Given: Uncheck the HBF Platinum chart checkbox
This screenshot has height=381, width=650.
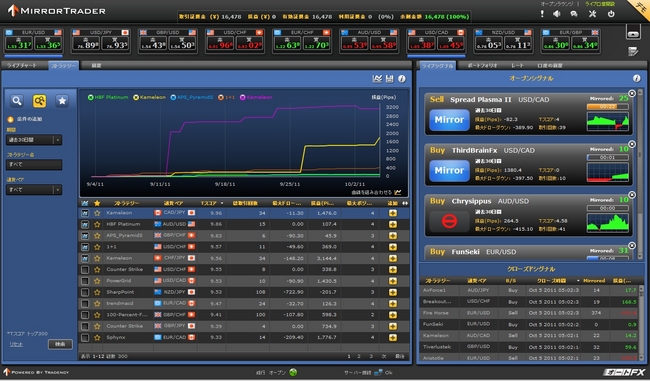Looking at the screenshot, I should 85,224.
